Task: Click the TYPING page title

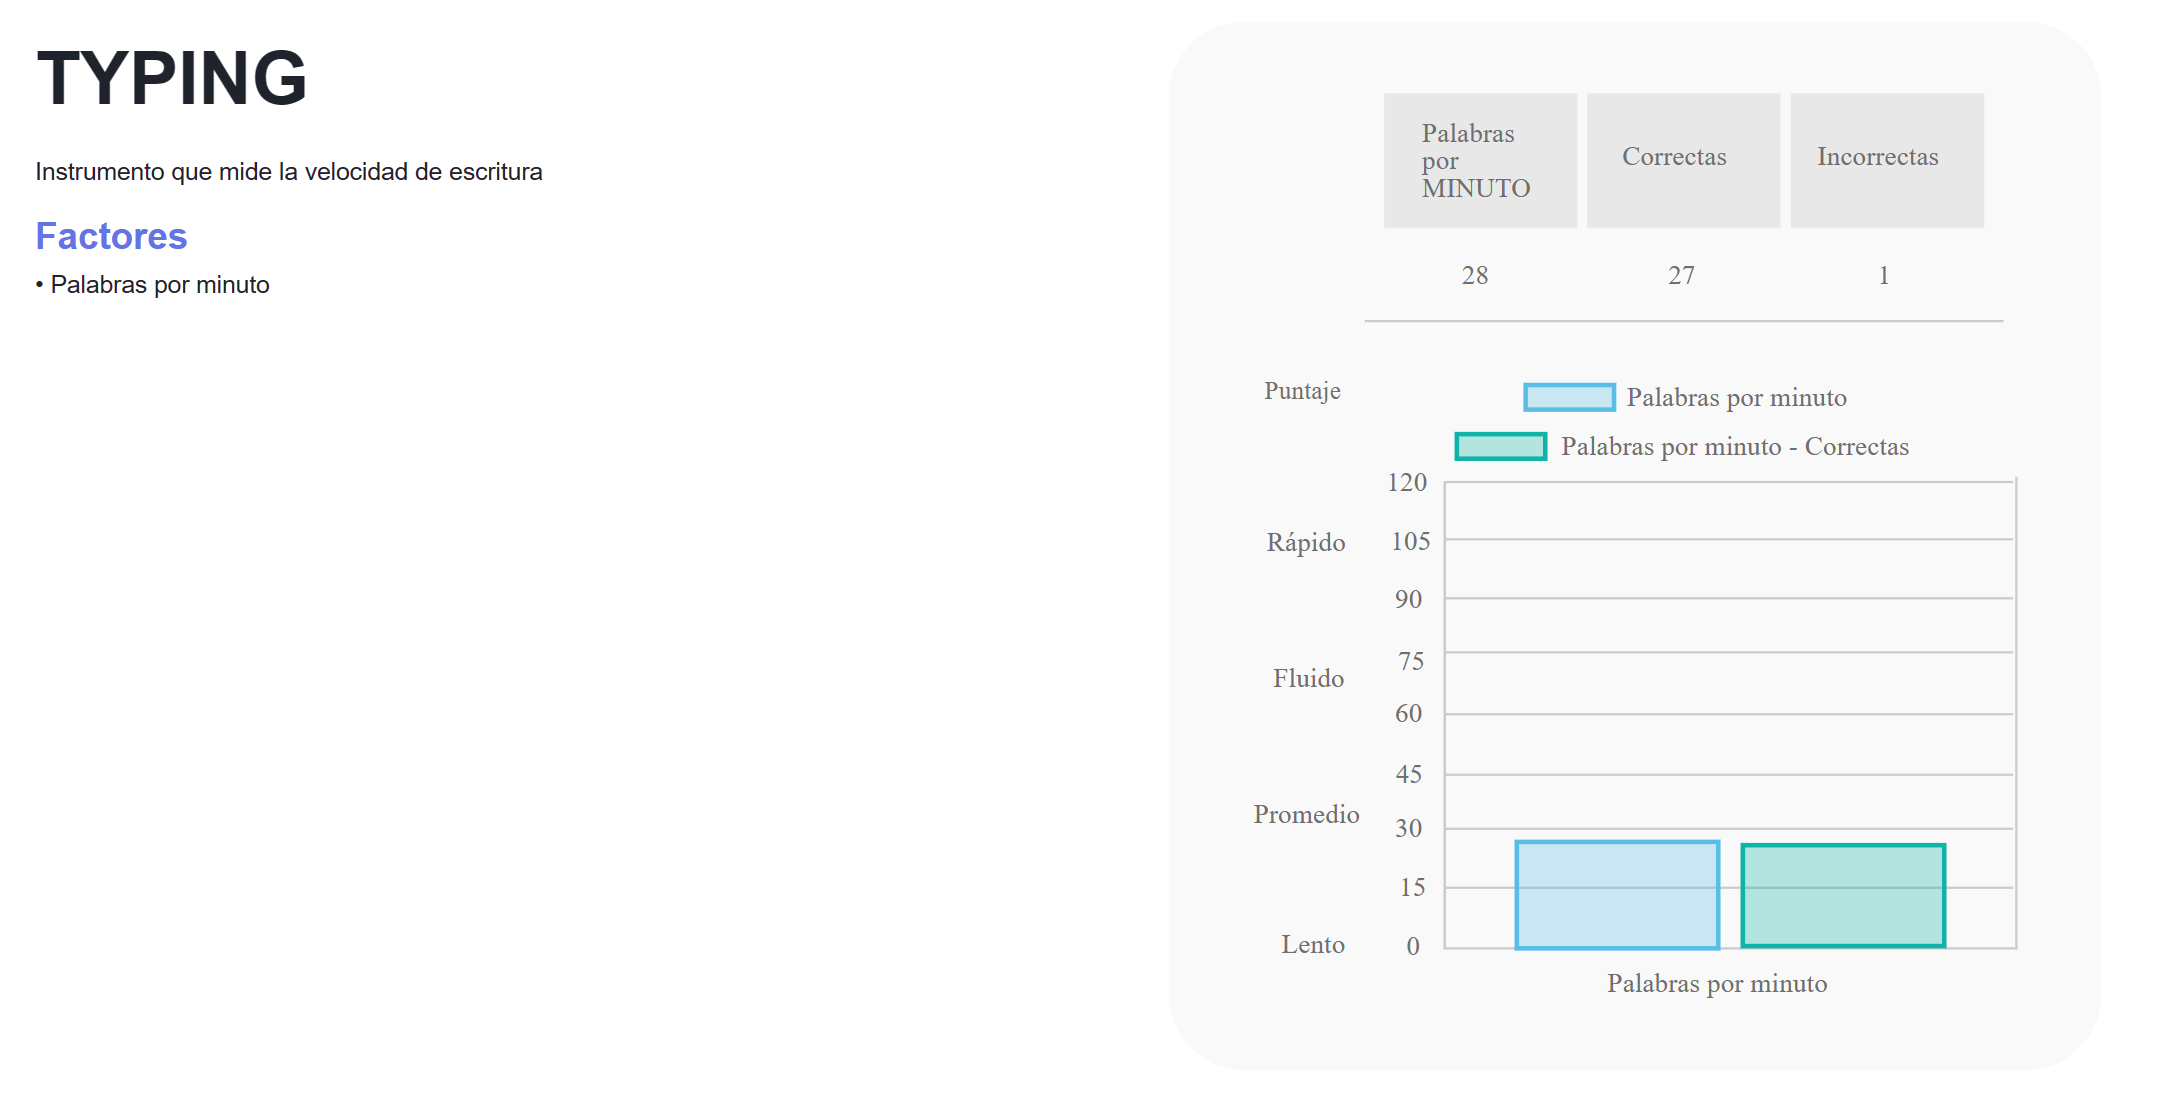Action: [x=172, y=78]
